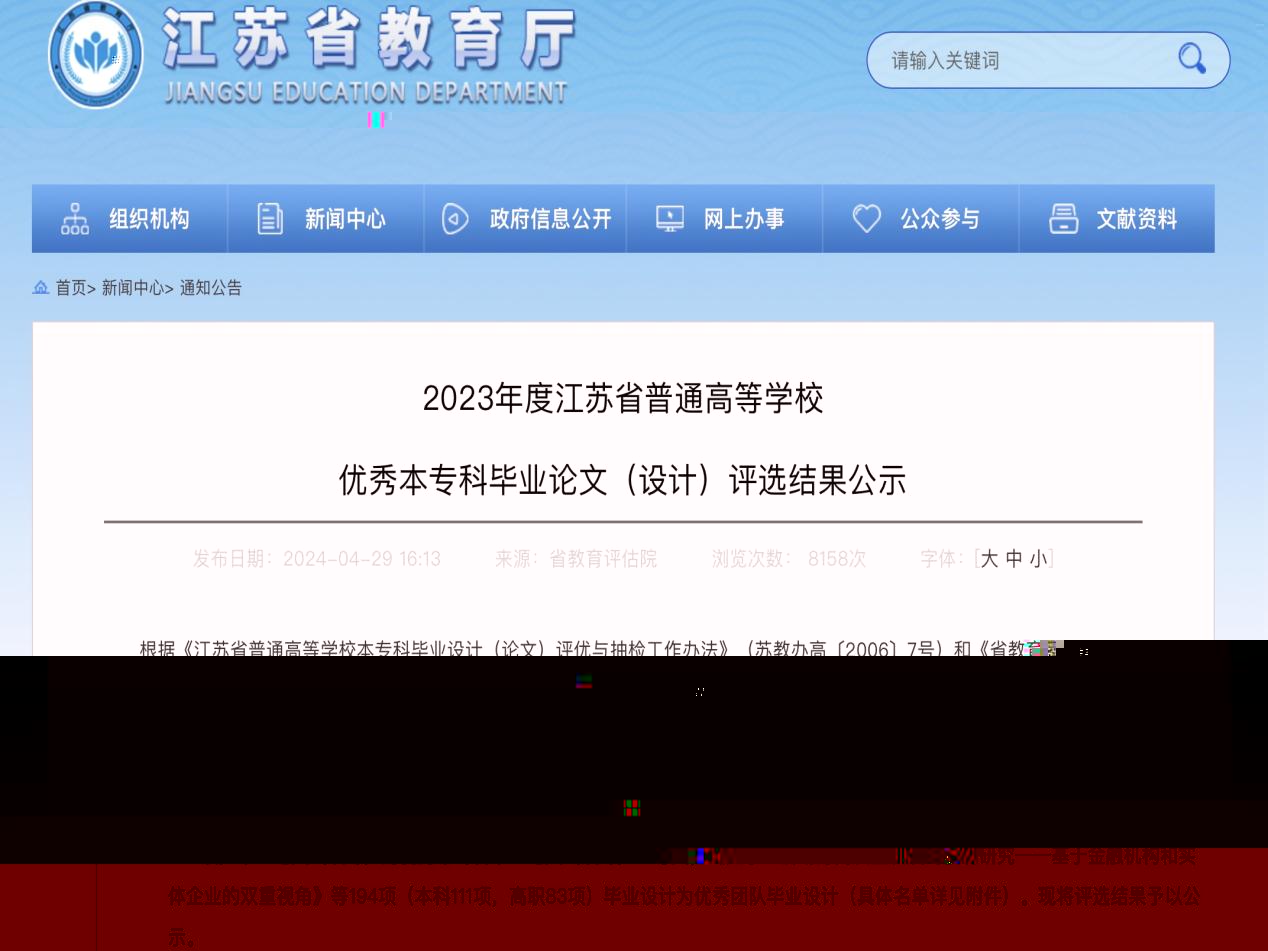Click the 政府信息公开 icon
The height and width of the screenshot is (951, 1268).
[455, 219]
